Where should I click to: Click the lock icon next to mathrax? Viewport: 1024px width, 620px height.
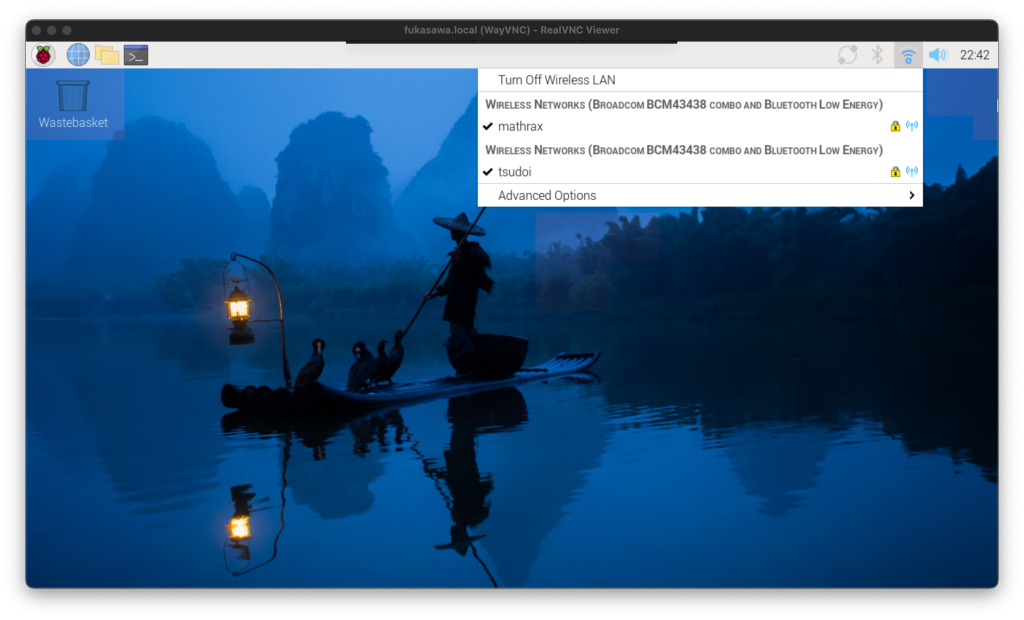pos(895,126)
